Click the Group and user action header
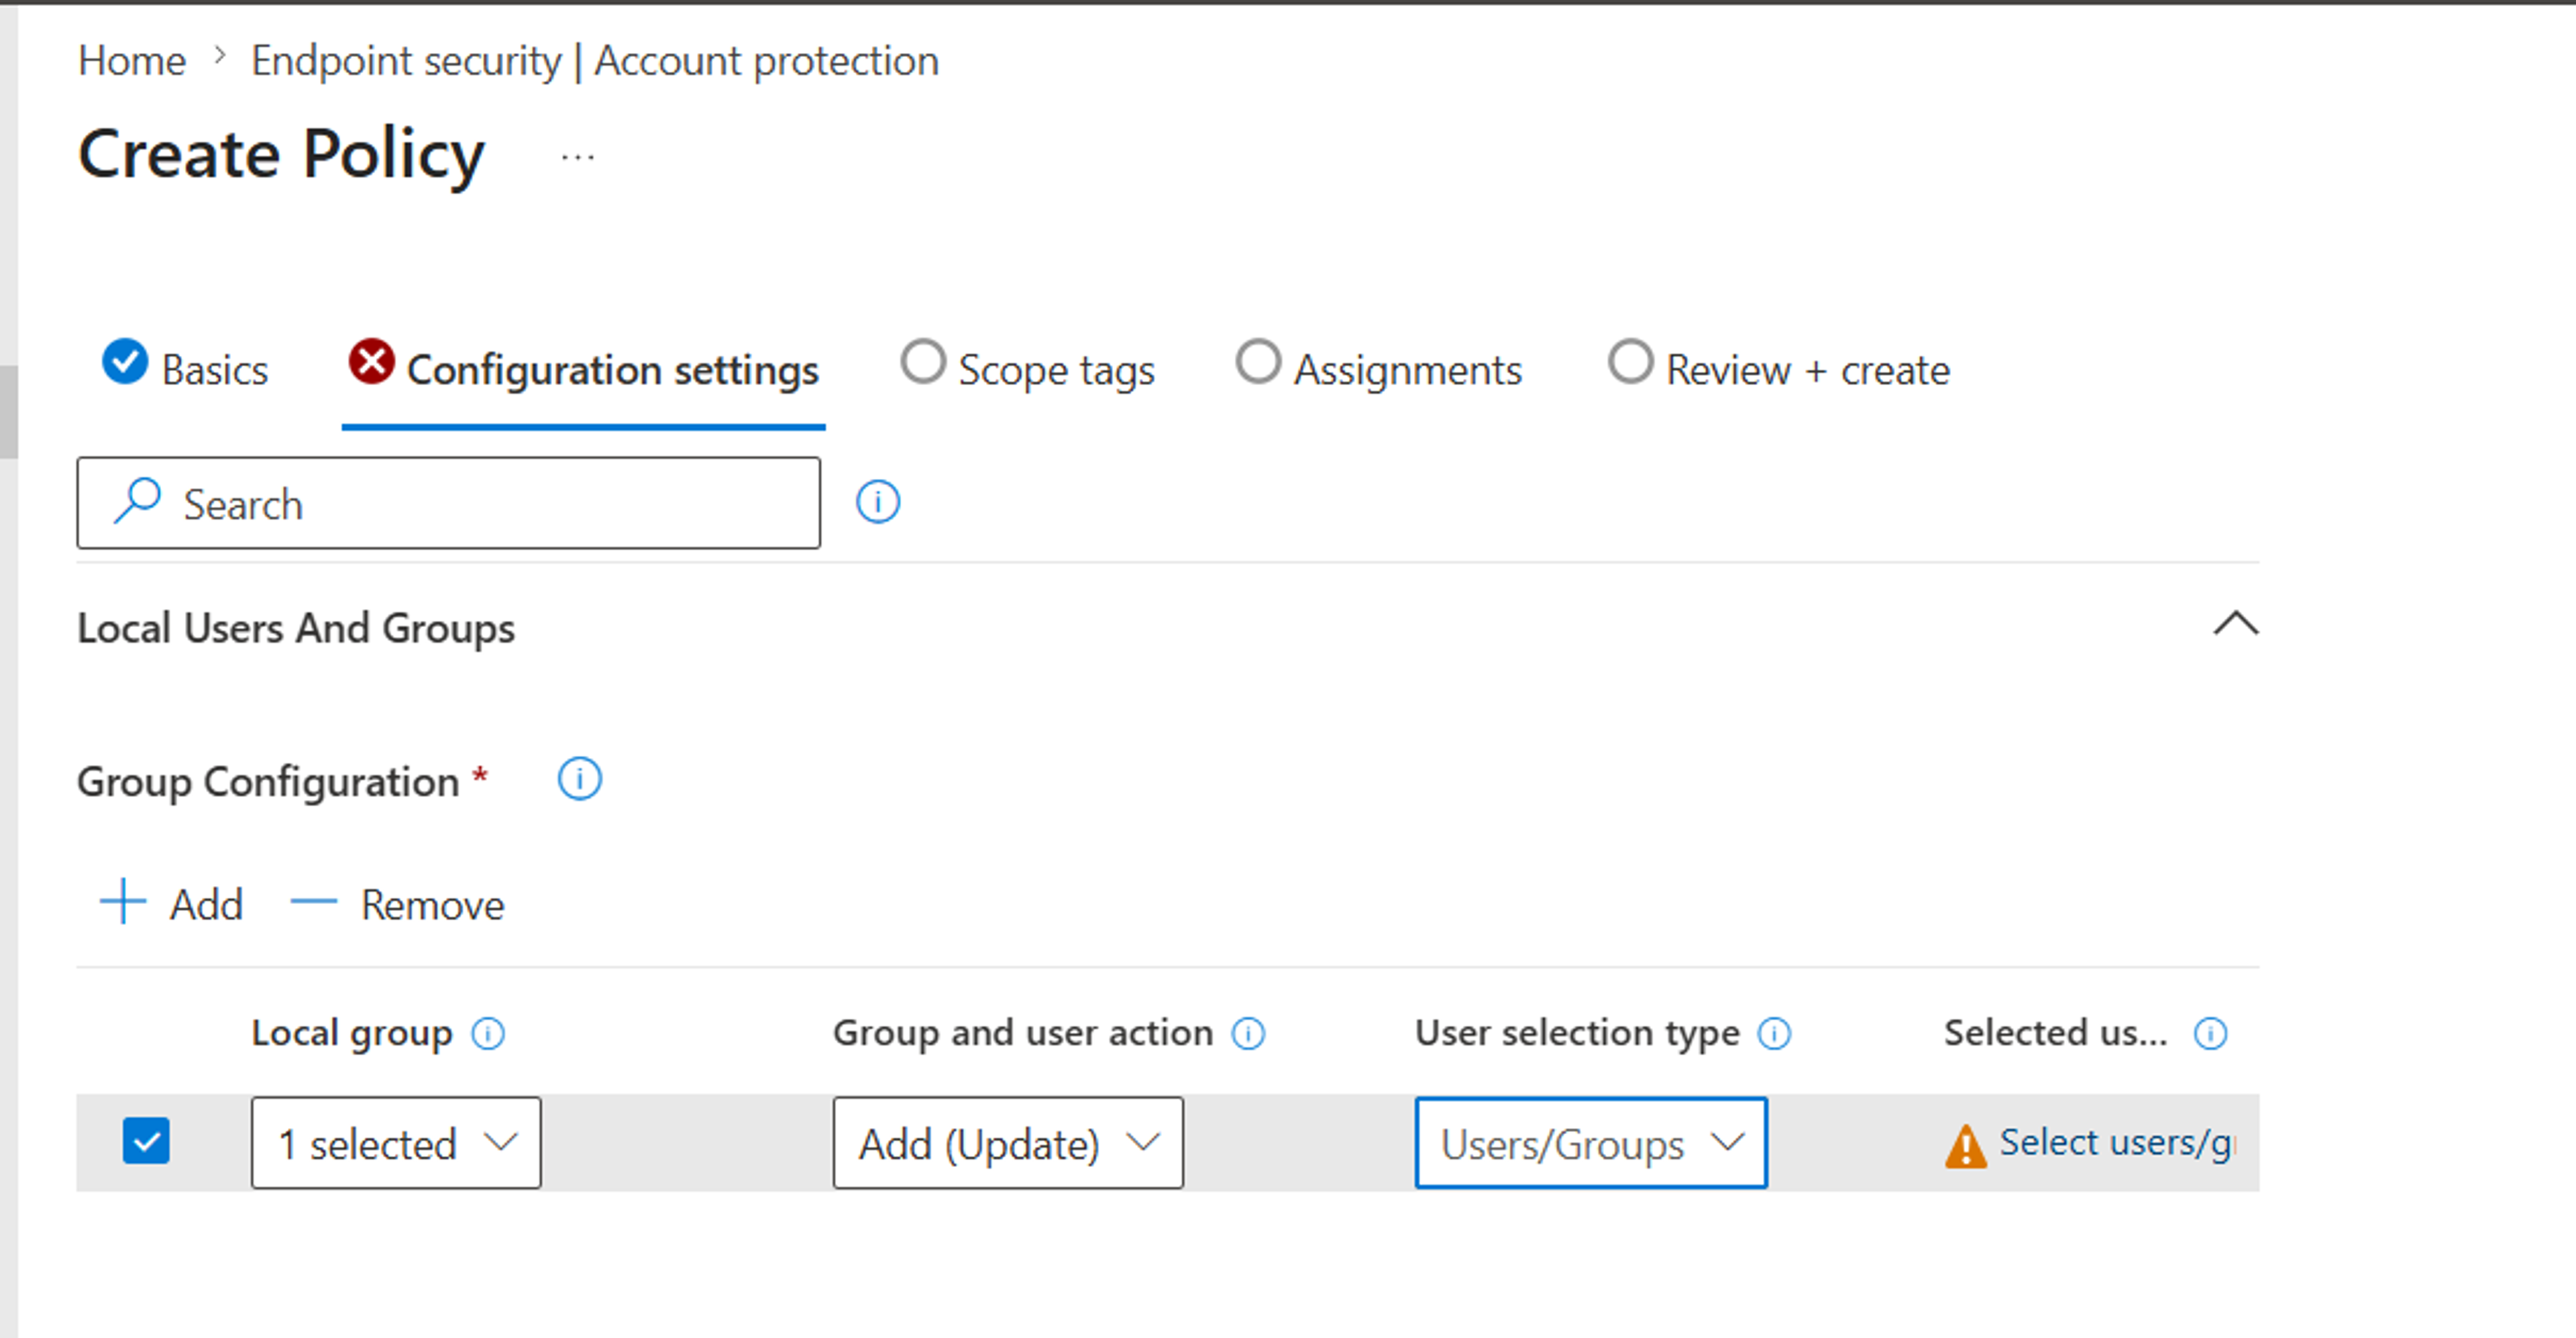 tap(1023, 1033)
